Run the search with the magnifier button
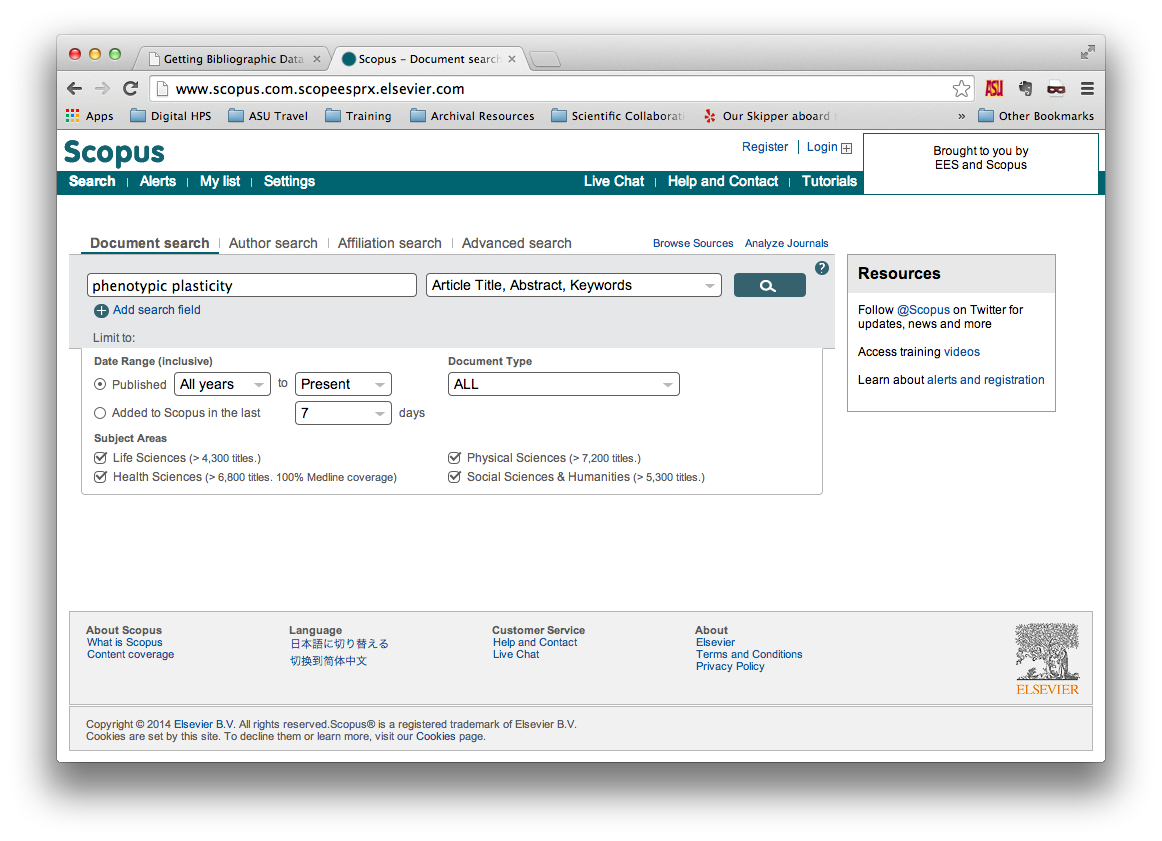1162x841 pixels. point(769,285)
